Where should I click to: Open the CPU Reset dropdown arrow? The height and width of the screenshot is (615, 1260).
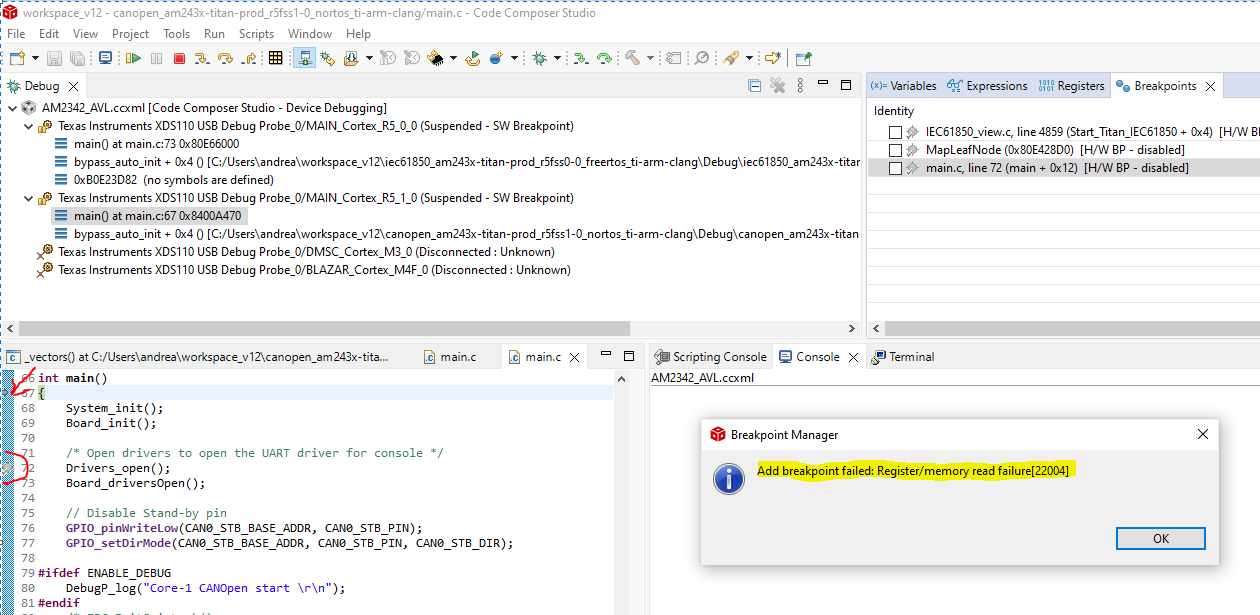(x=453, y=58)
